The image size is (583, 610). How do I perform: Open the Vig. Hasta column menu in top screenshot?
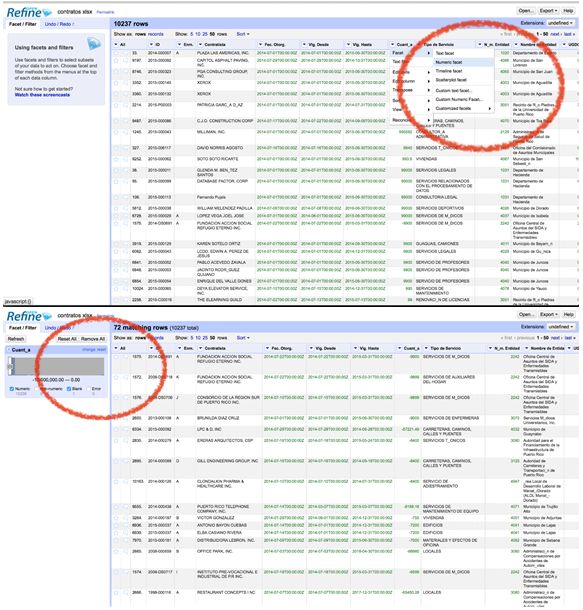tap(349, 45)
